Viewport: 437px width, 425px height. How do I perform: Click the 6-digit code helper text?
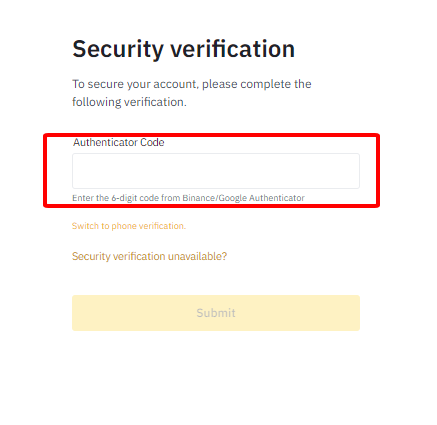tap(188, 198)
